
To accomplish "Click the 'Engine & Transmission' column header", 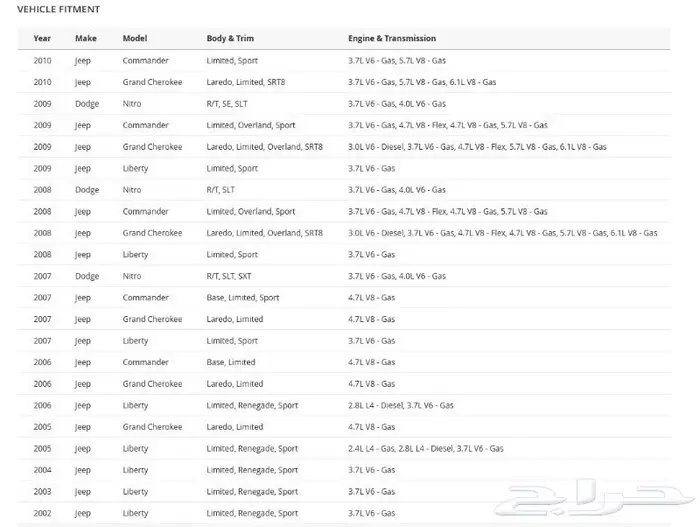I will [392, 38].
